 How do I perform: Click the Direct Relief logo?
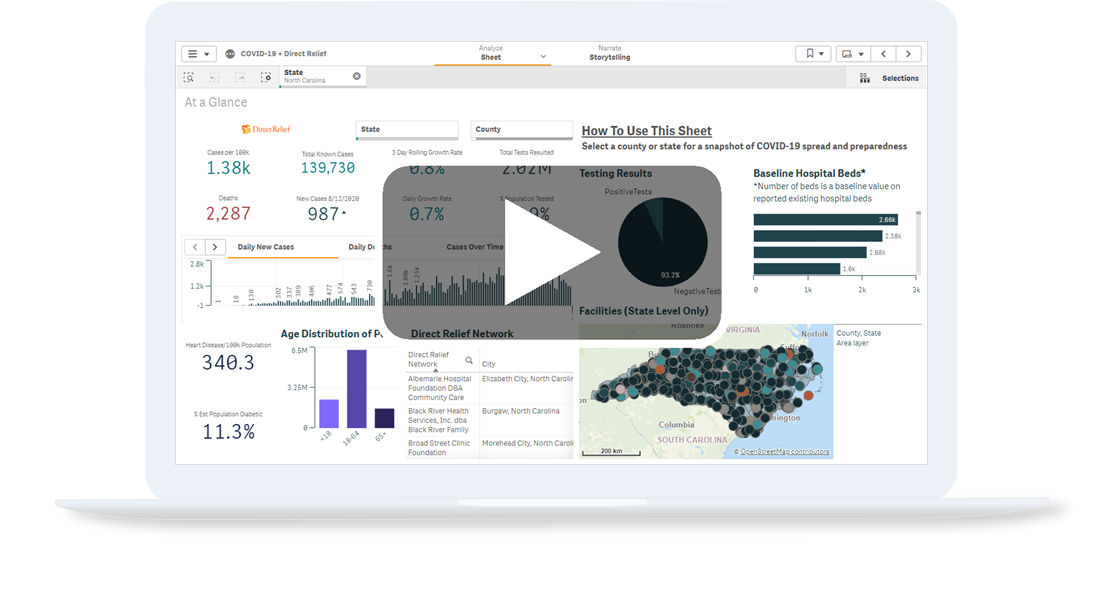(265, 129)
